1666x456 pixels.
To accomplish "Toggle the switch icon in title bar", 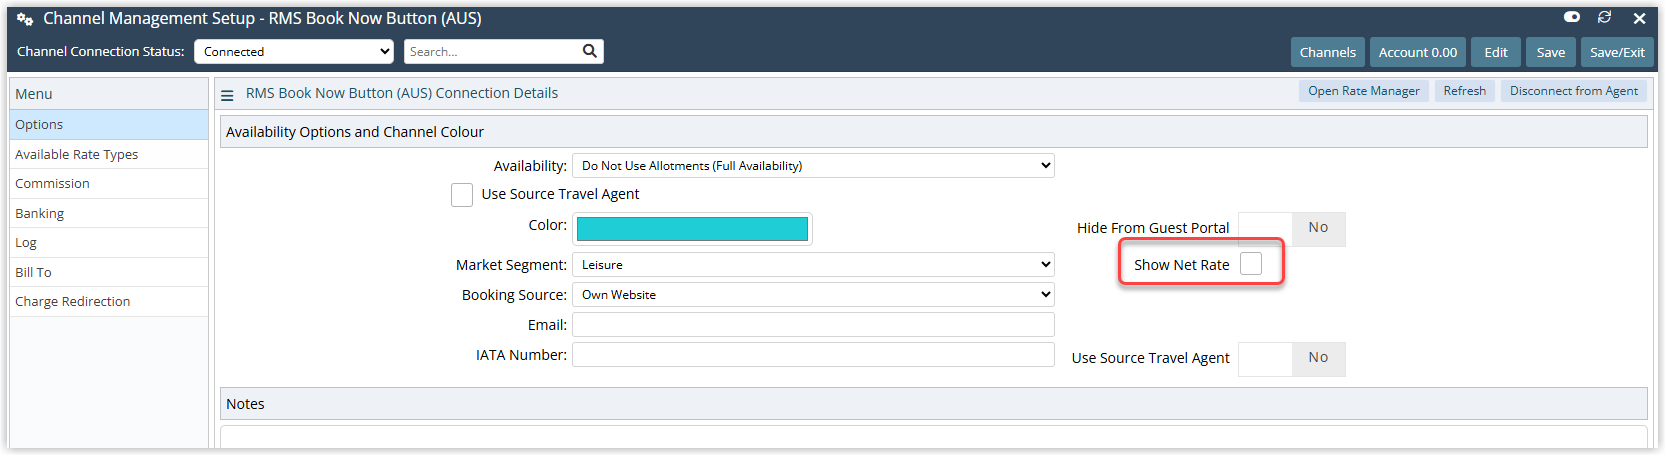I will (1572, 17).
